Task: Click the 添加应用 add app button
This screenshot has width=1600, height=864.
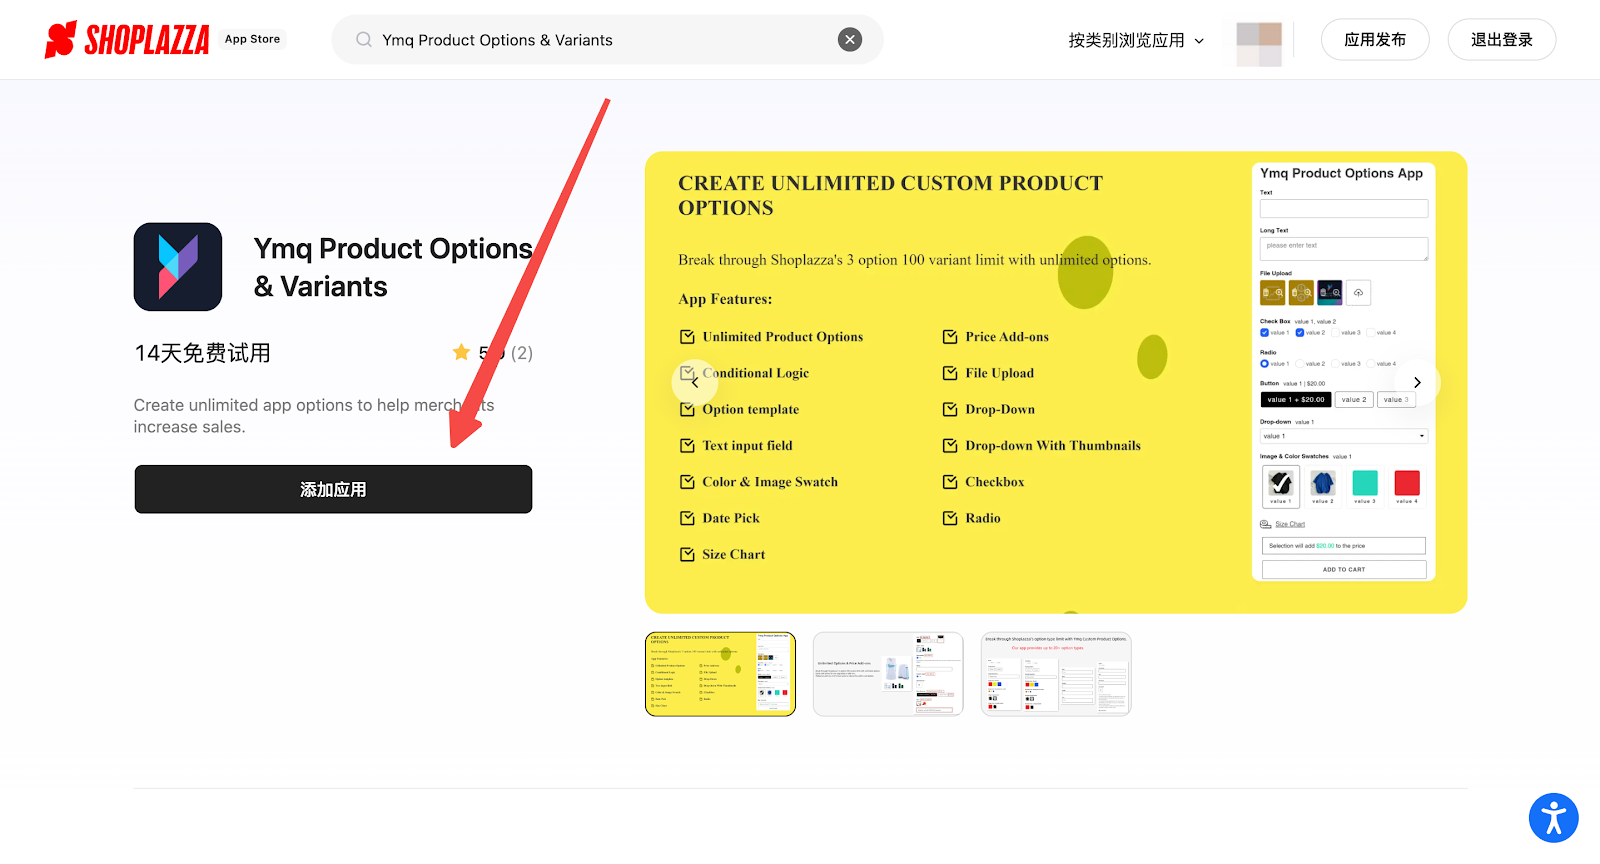Action: [333, 489]
